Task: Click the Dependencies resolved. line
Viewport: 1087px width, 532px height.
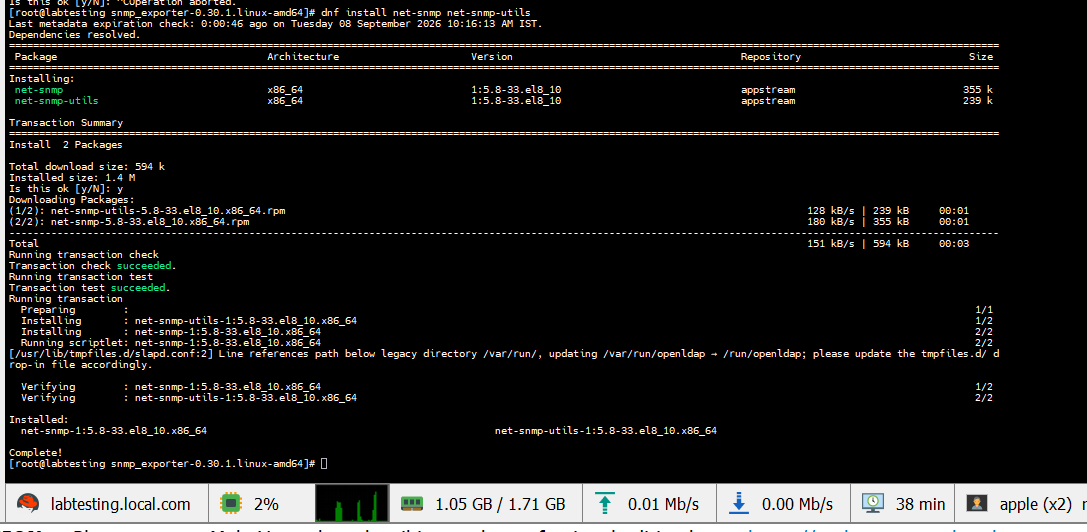Action: coord(75,35)
